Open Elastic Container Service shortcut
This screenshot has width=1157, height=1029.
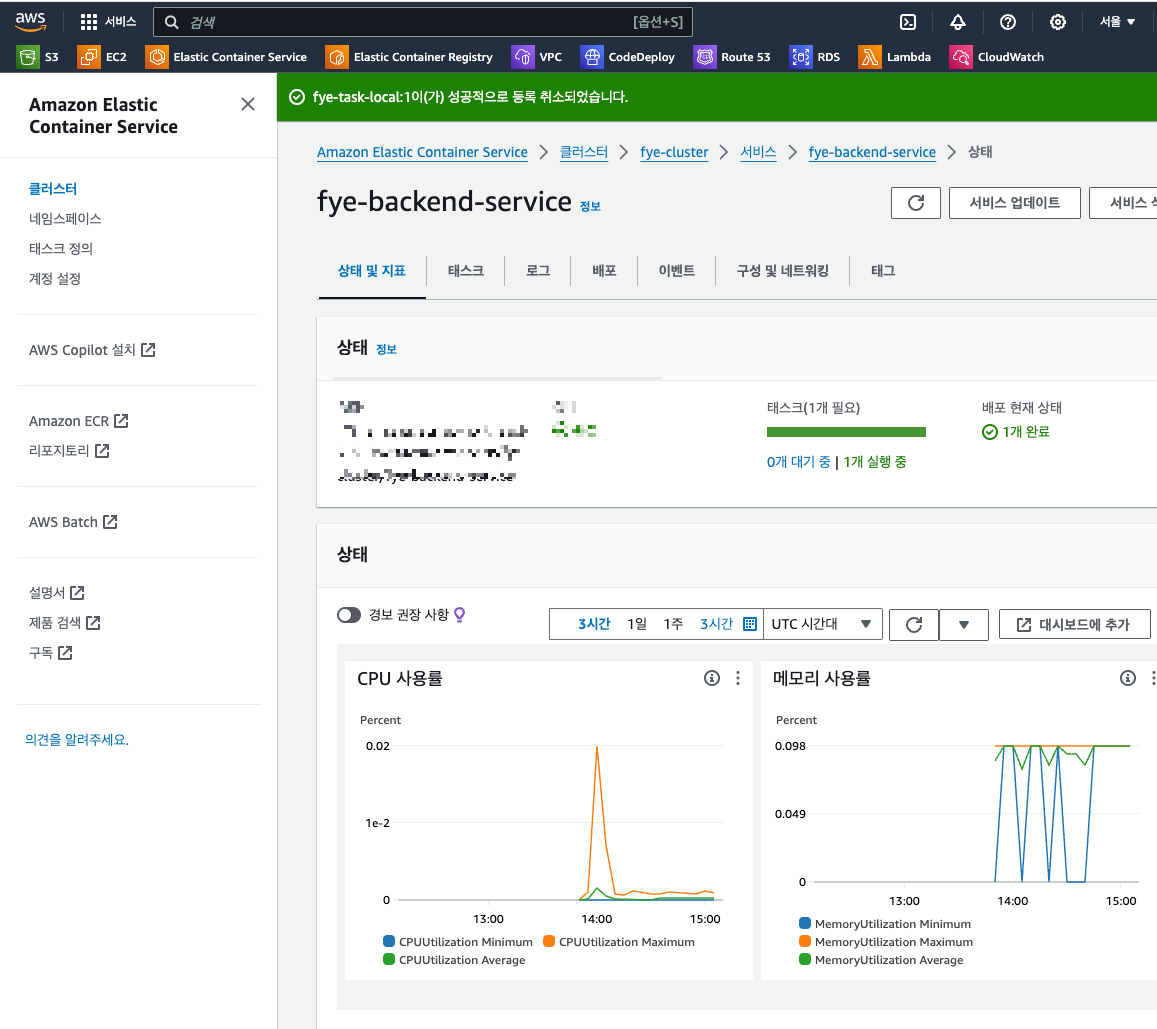[x=226, y=57]
